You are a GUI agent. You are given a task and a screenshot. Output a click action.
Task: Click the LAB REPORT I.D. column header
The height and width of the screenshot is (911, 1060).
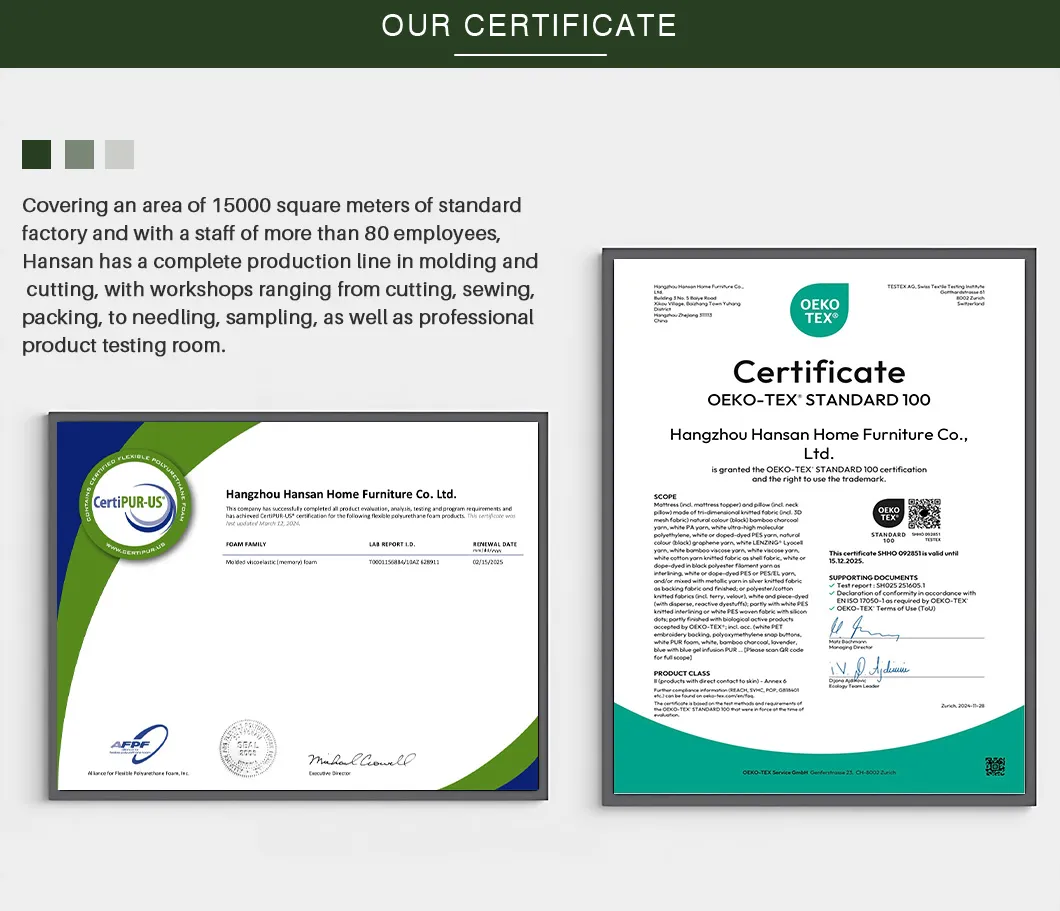tap(391, 544)
